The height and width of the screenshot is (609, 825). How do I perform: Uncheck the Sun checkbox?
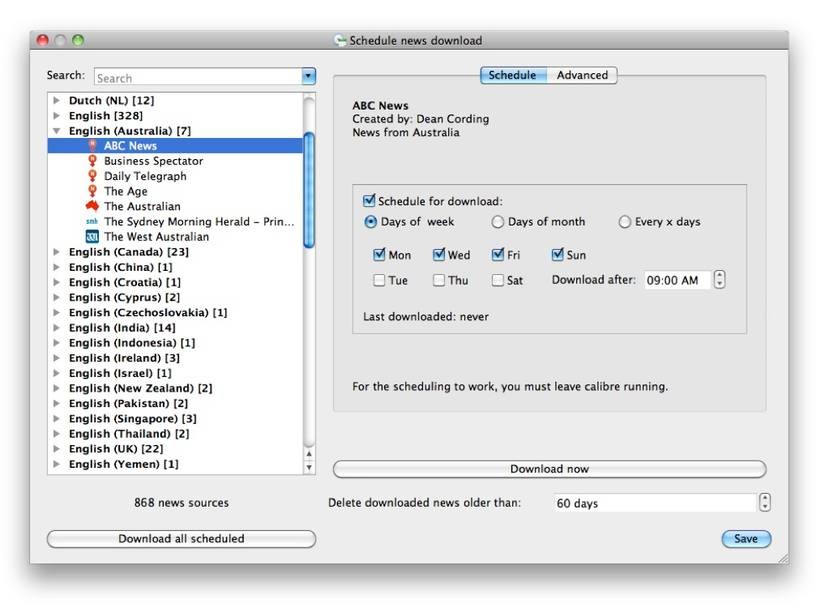pos(558,255)
